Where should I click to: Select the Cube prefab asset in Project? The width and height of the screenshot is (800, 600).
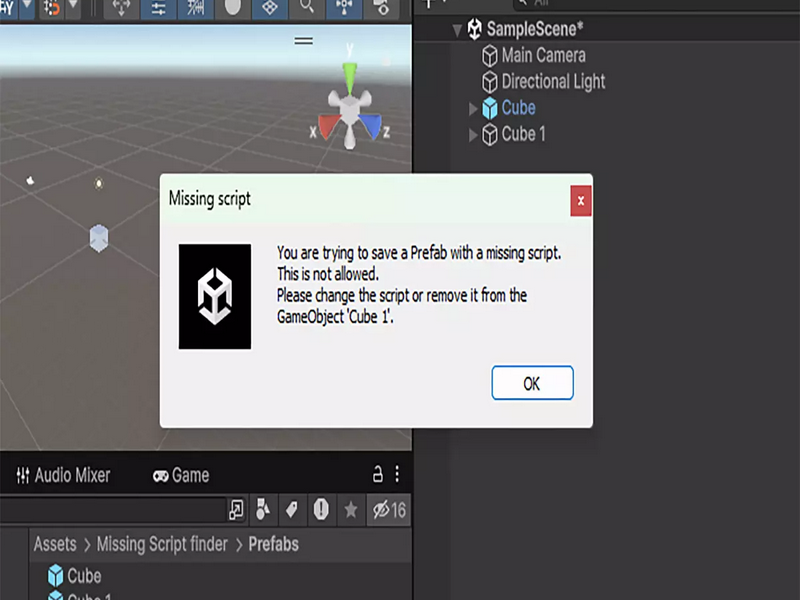pos(74,576)
